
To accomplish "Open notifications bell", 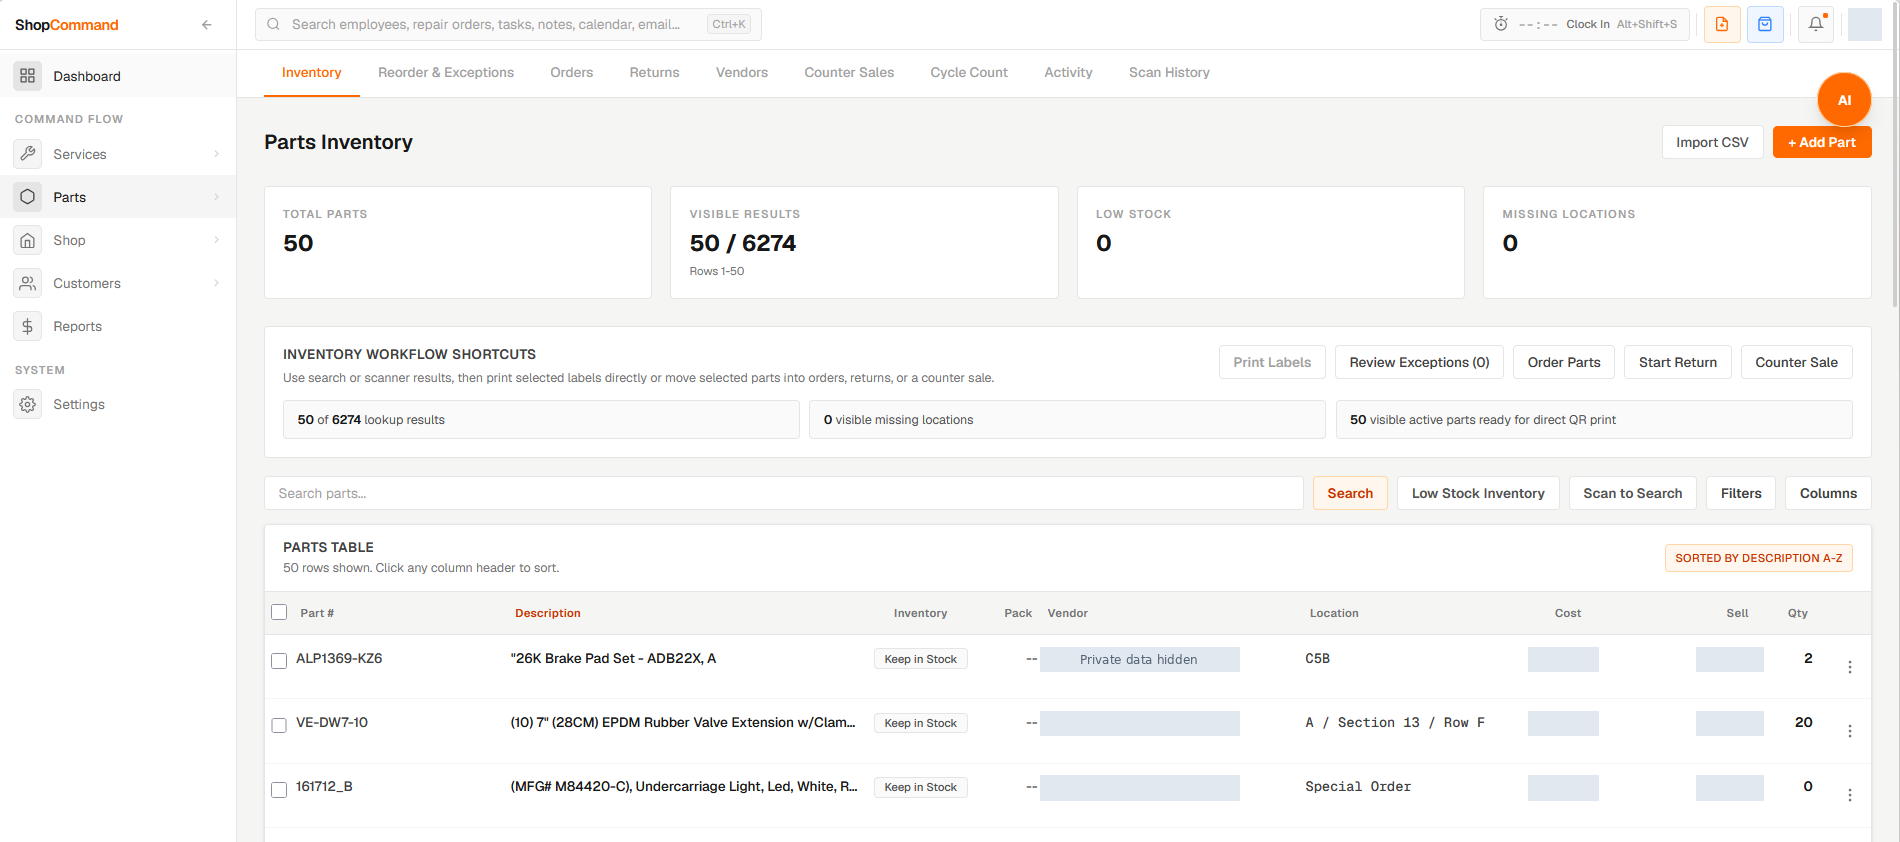I will click(1816, 24).
